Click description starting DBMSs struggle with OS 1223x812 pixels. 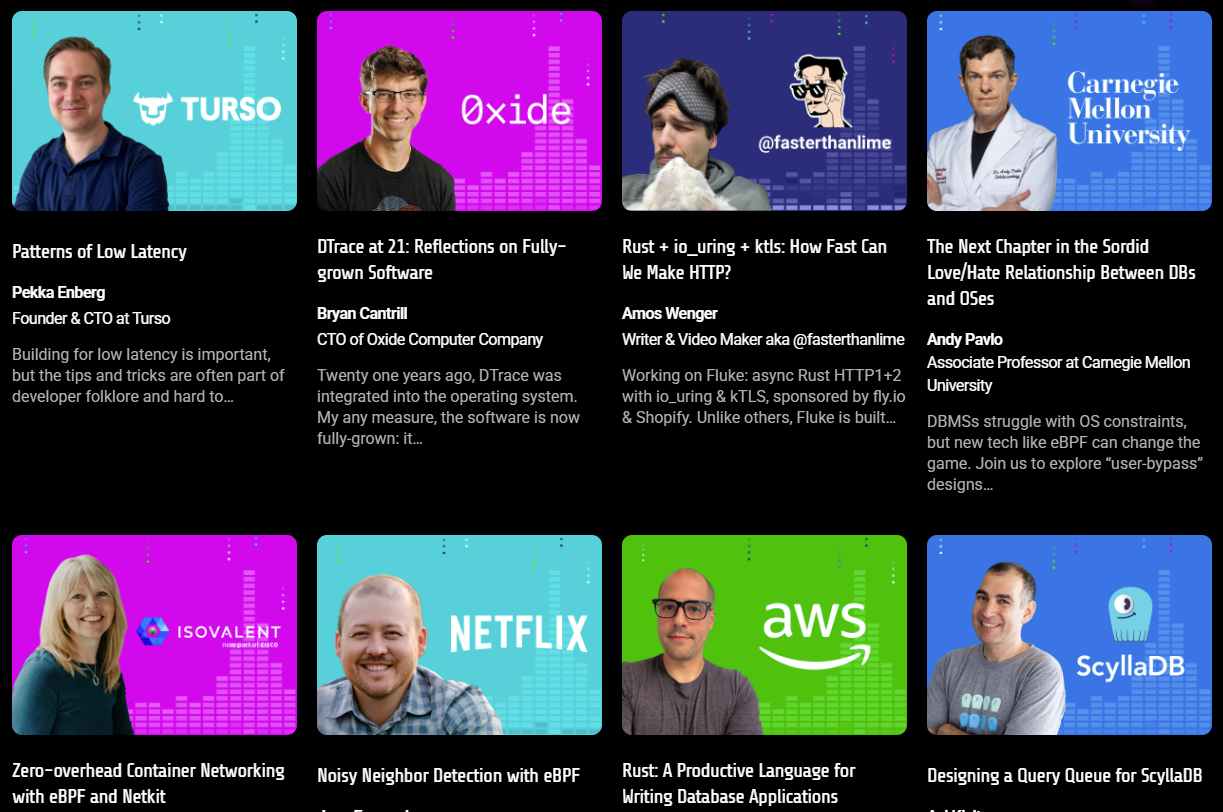[1064, 453]
